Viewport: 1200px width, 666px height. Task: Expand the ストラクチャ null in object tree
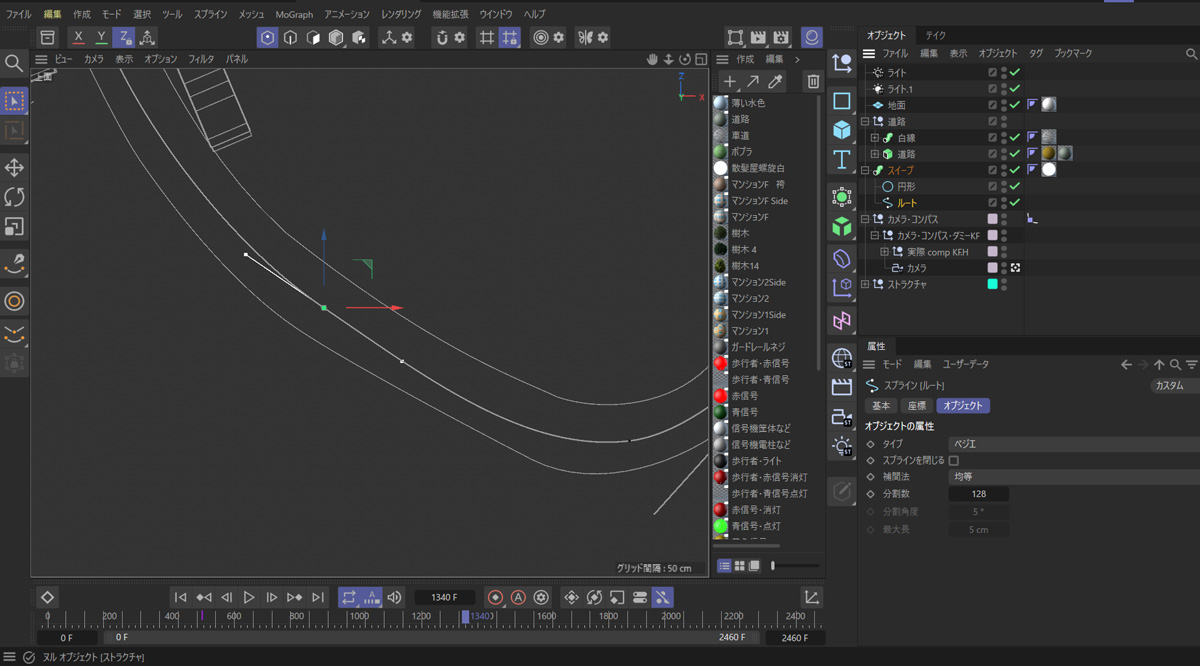point(865,284)
